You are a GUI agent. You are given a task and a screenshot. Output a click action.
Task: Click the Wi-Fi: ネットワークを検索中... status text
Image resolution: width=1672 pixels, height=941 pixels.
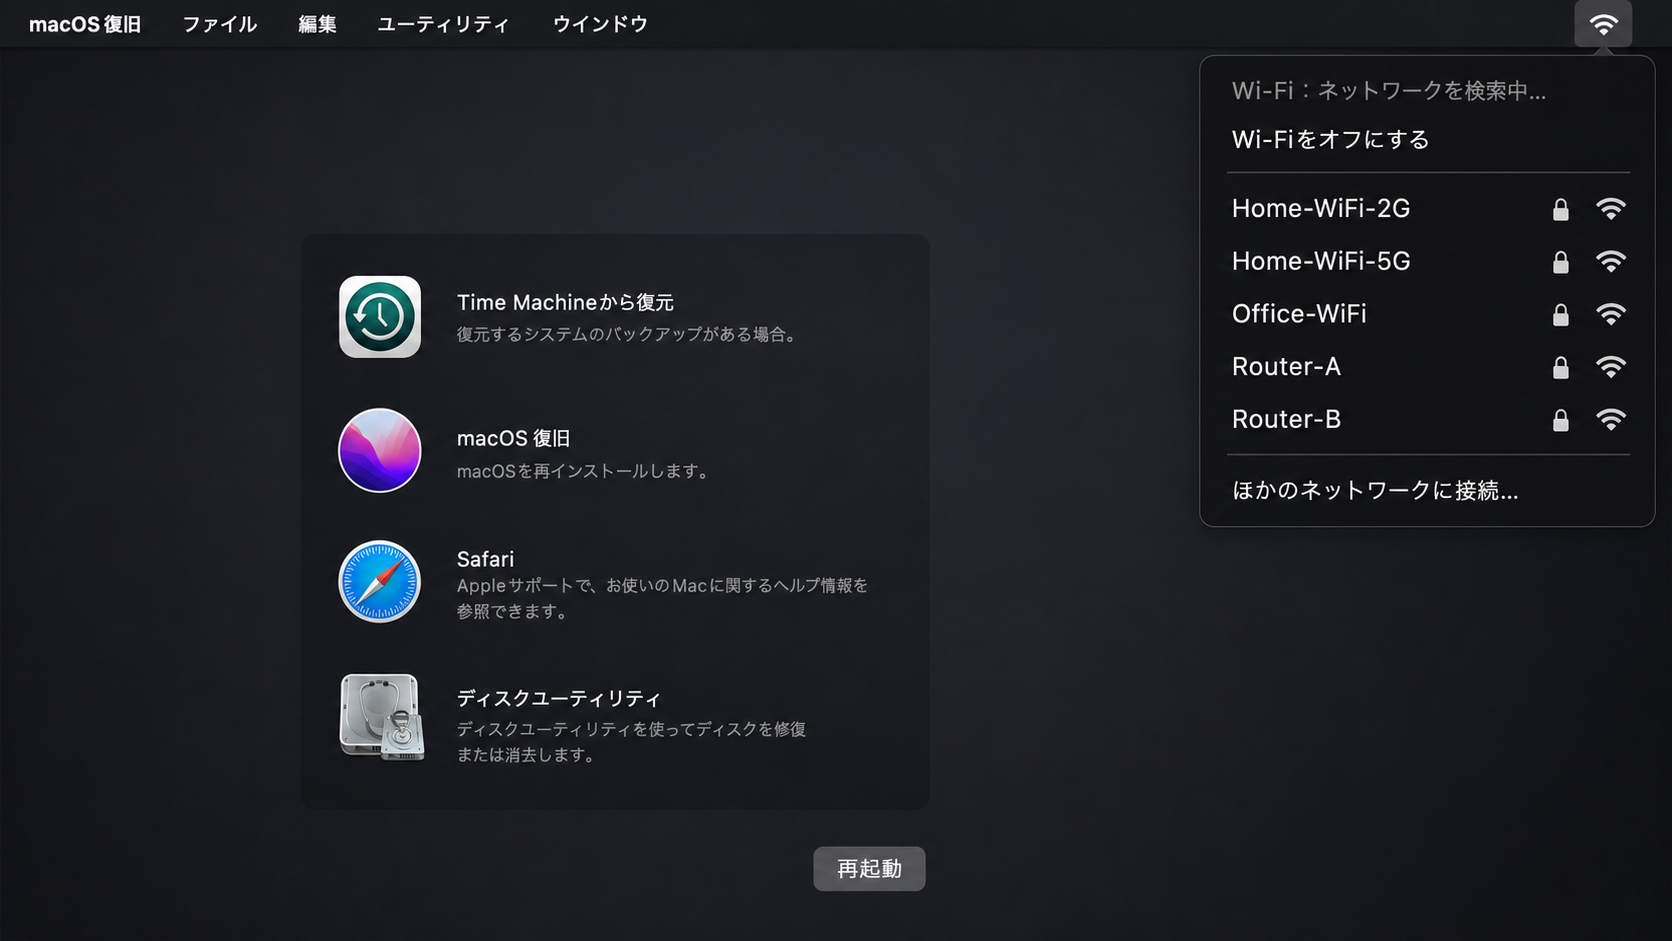pyautogui.click(x=1389, y=91)
